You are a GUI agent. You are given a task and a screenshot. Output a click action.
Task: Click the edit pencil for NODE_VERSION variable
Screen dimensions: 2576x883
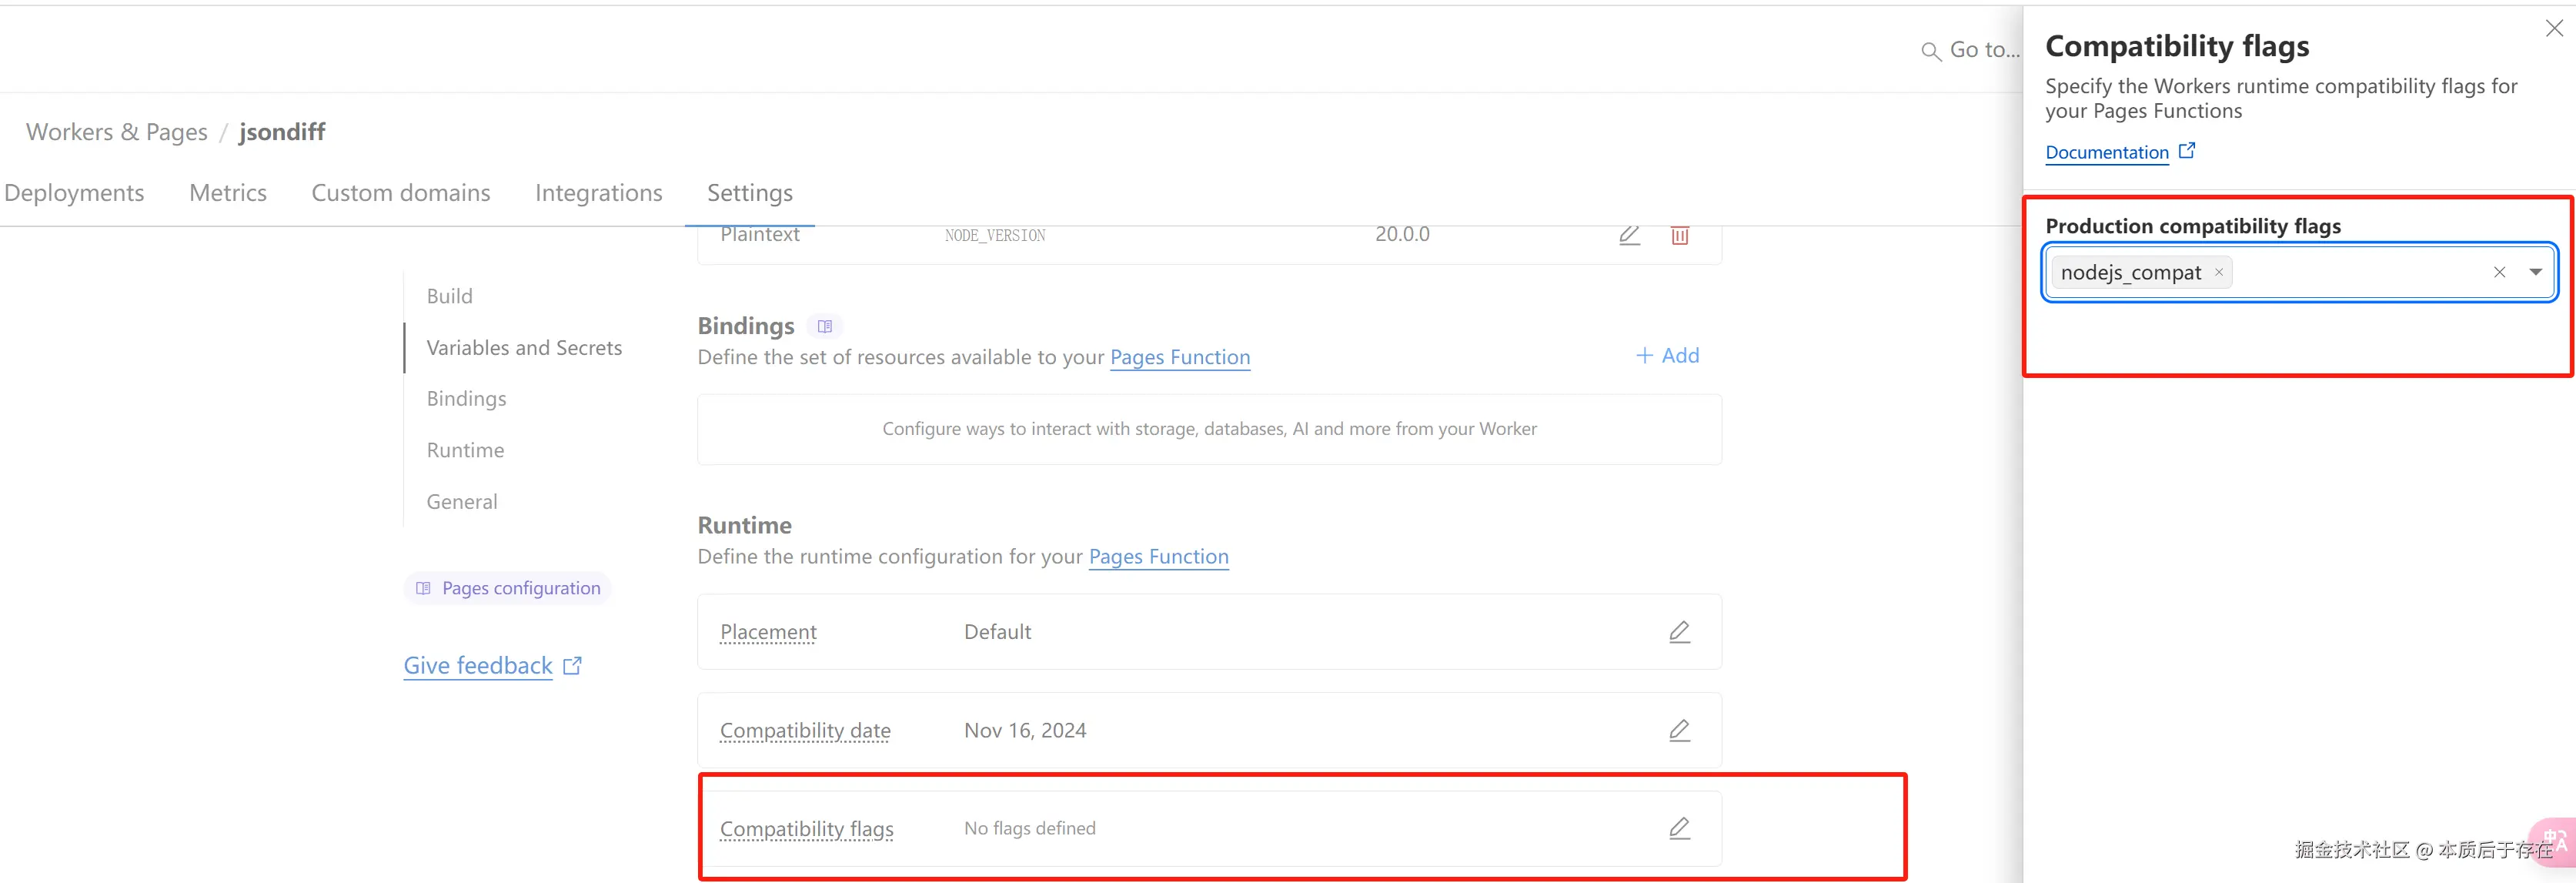(1629, 235)
